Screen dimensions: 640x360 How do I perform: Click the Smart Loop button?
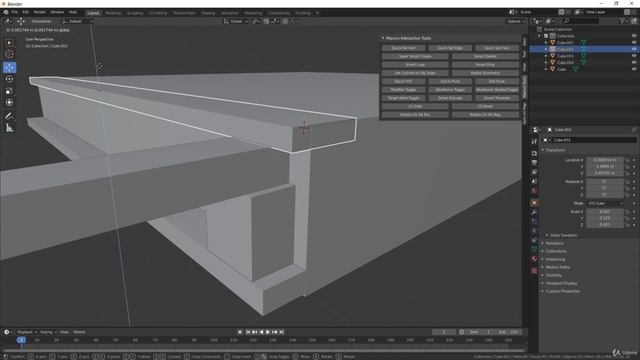(415, 64)
